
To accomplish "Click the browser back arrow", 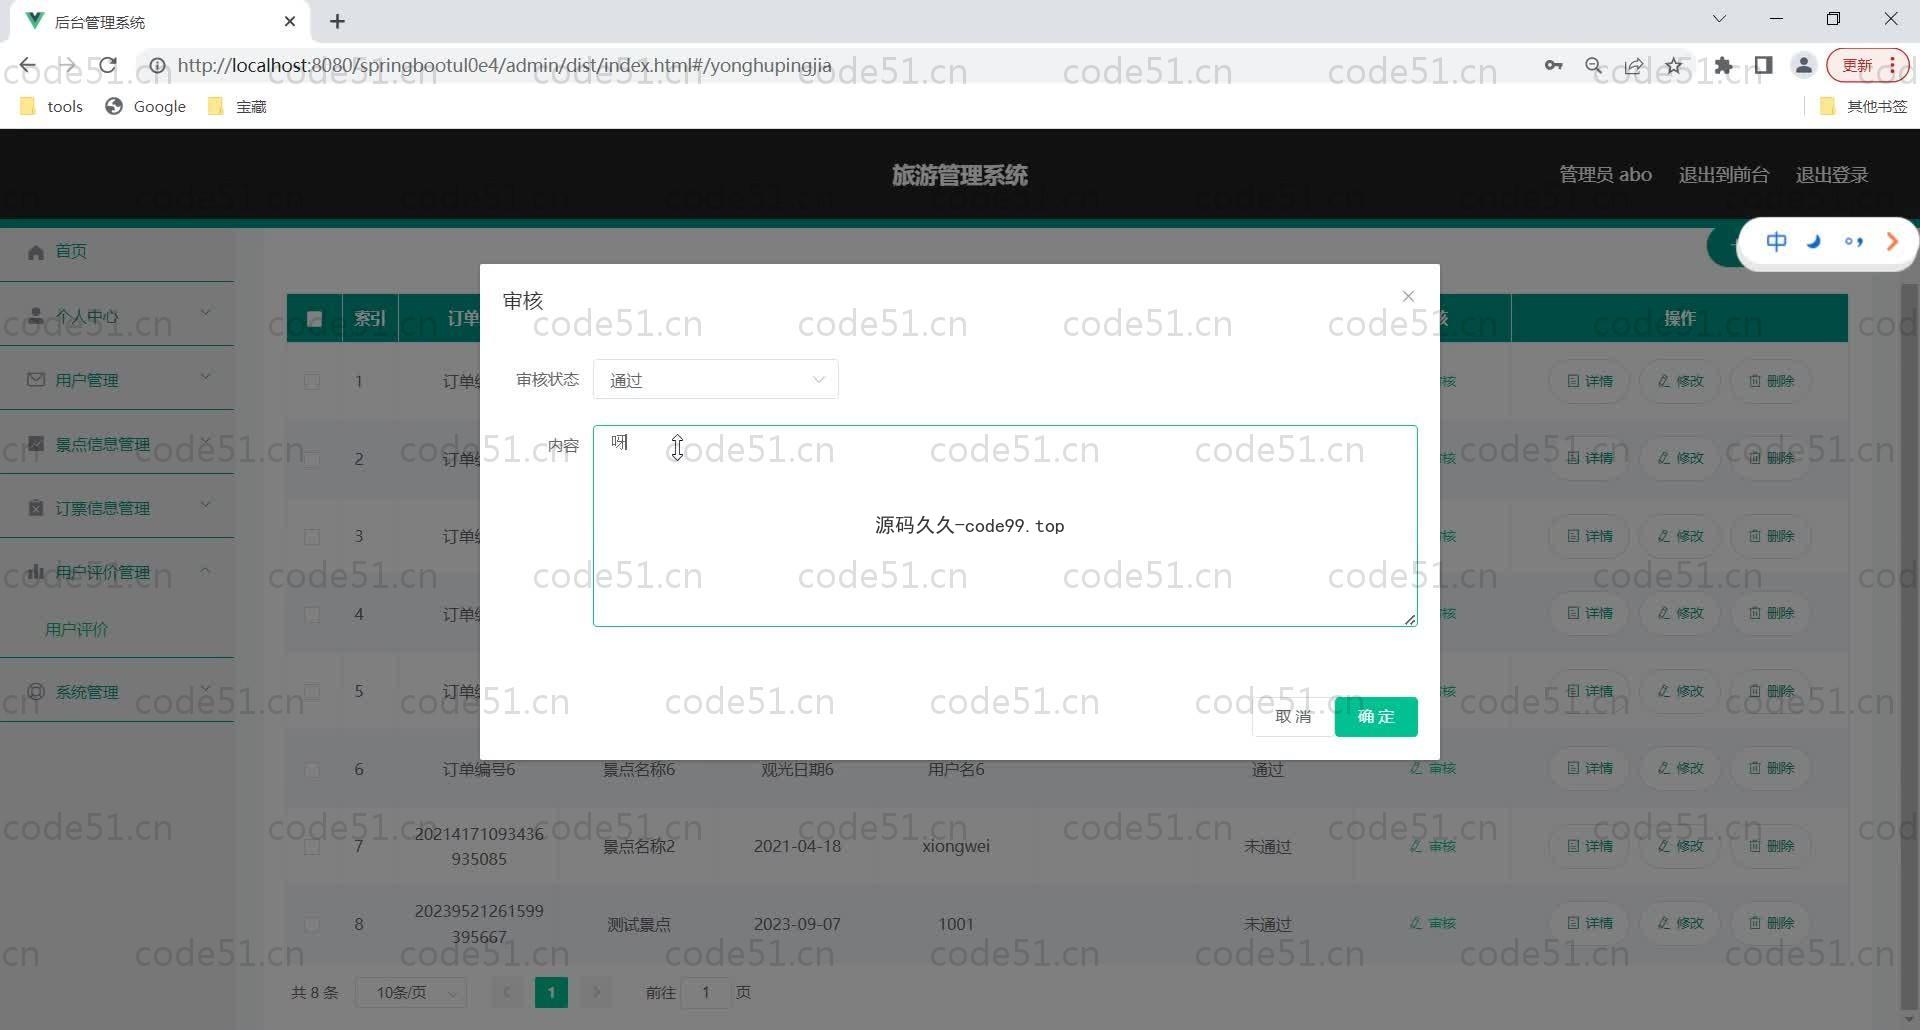I will coord(28,66).
